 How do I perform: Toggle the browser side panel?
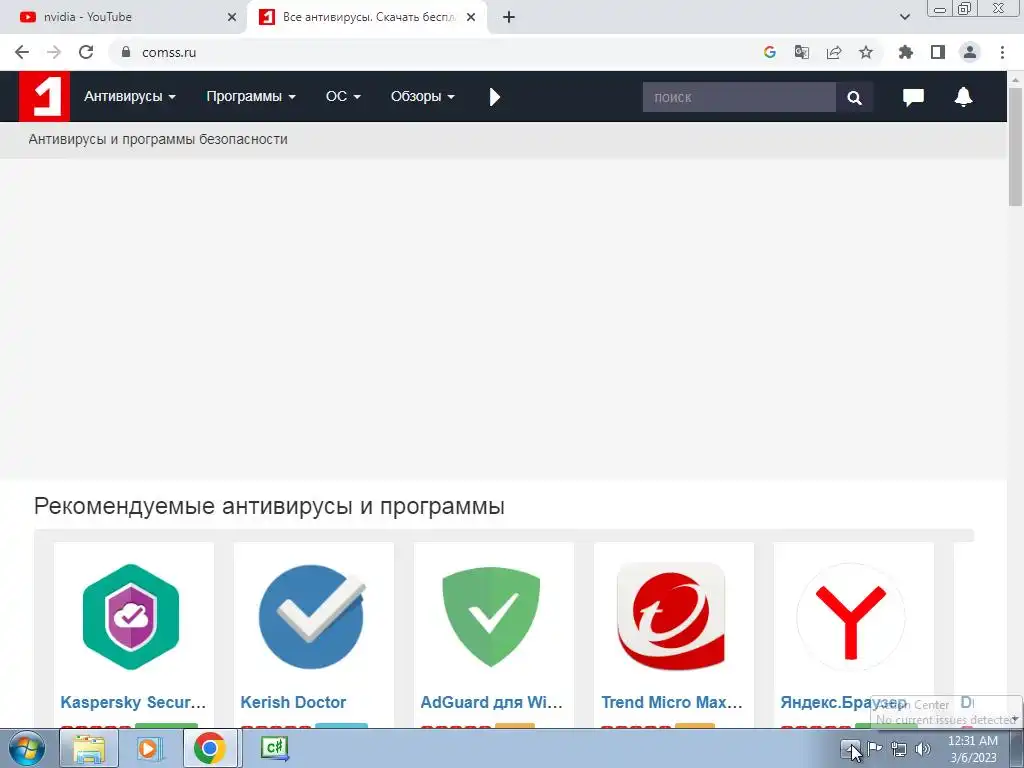(x=938, y=52)
